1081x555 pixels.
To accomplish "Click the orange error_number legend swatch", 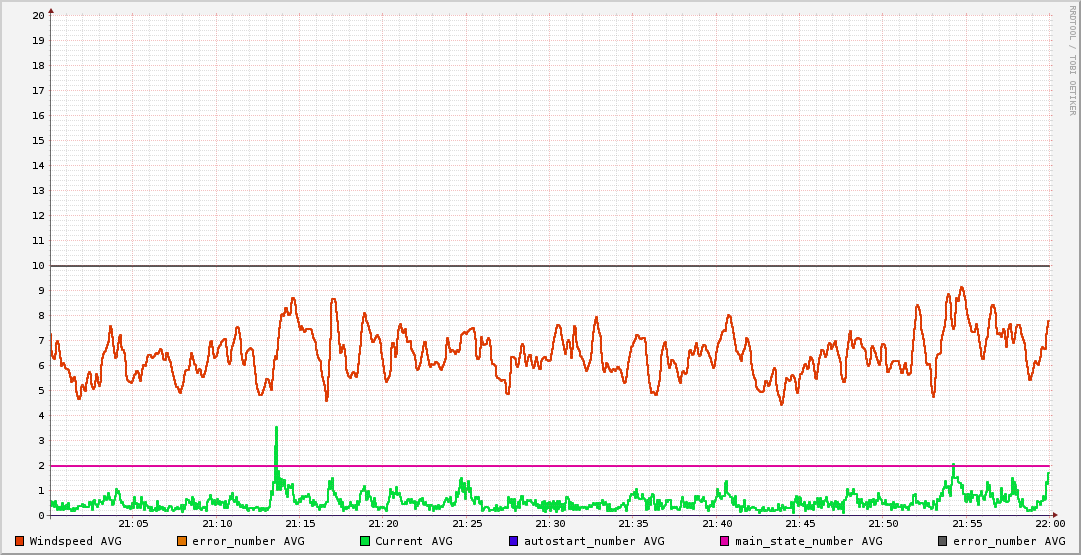I will pos(181,541).
